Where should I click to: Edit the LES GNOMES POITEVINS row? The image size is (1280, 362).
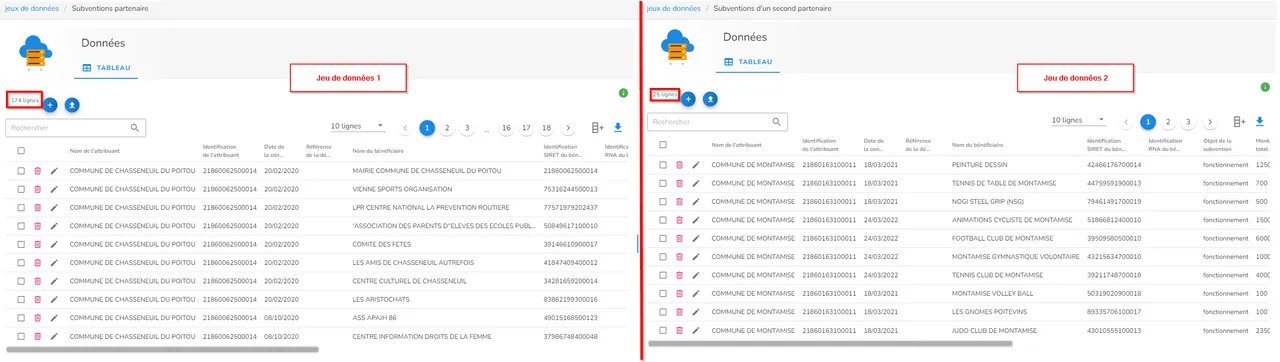coord(696,312)
